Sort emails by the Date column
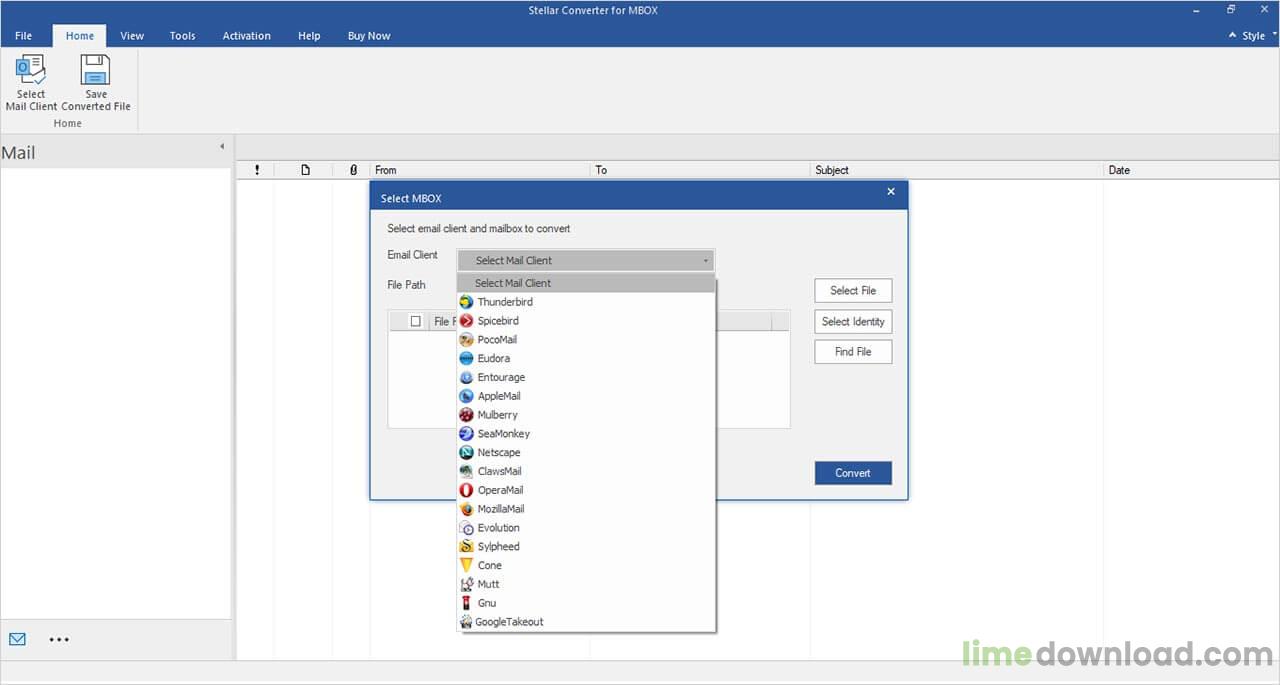1280x685 pixels. tap(1190, 170)
